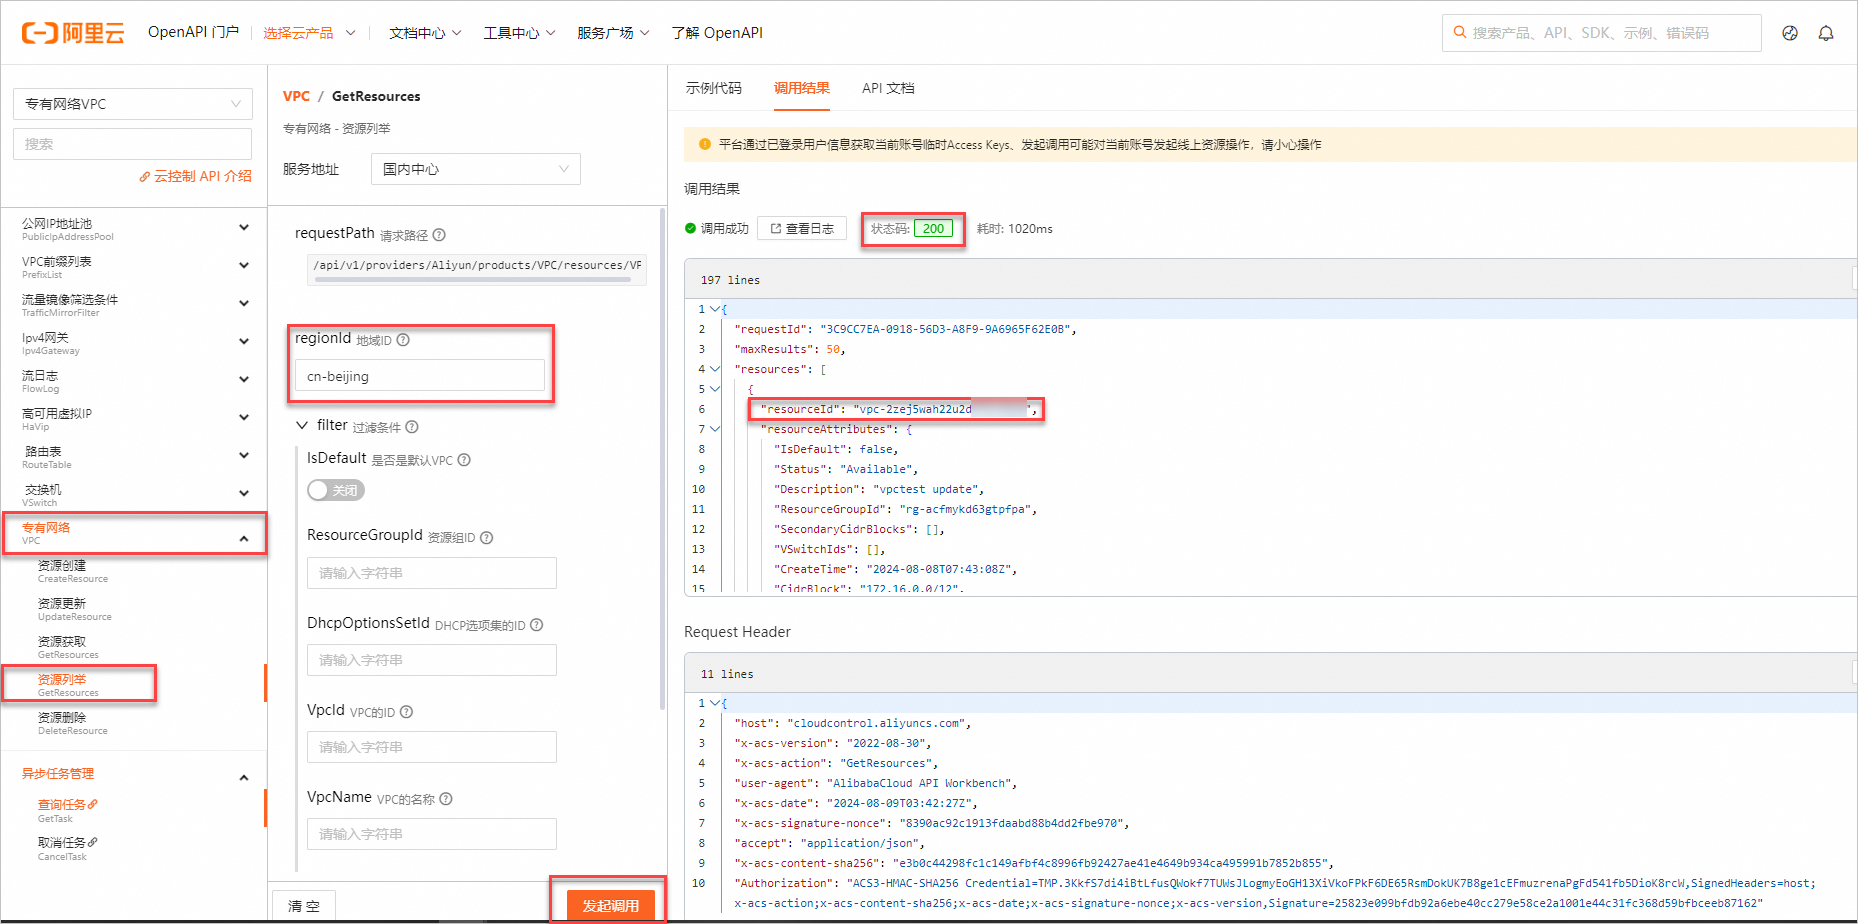Fold resourceAttributes object at line 7
This screenshot has height=924, width=1858.
(x=714, y=429)
